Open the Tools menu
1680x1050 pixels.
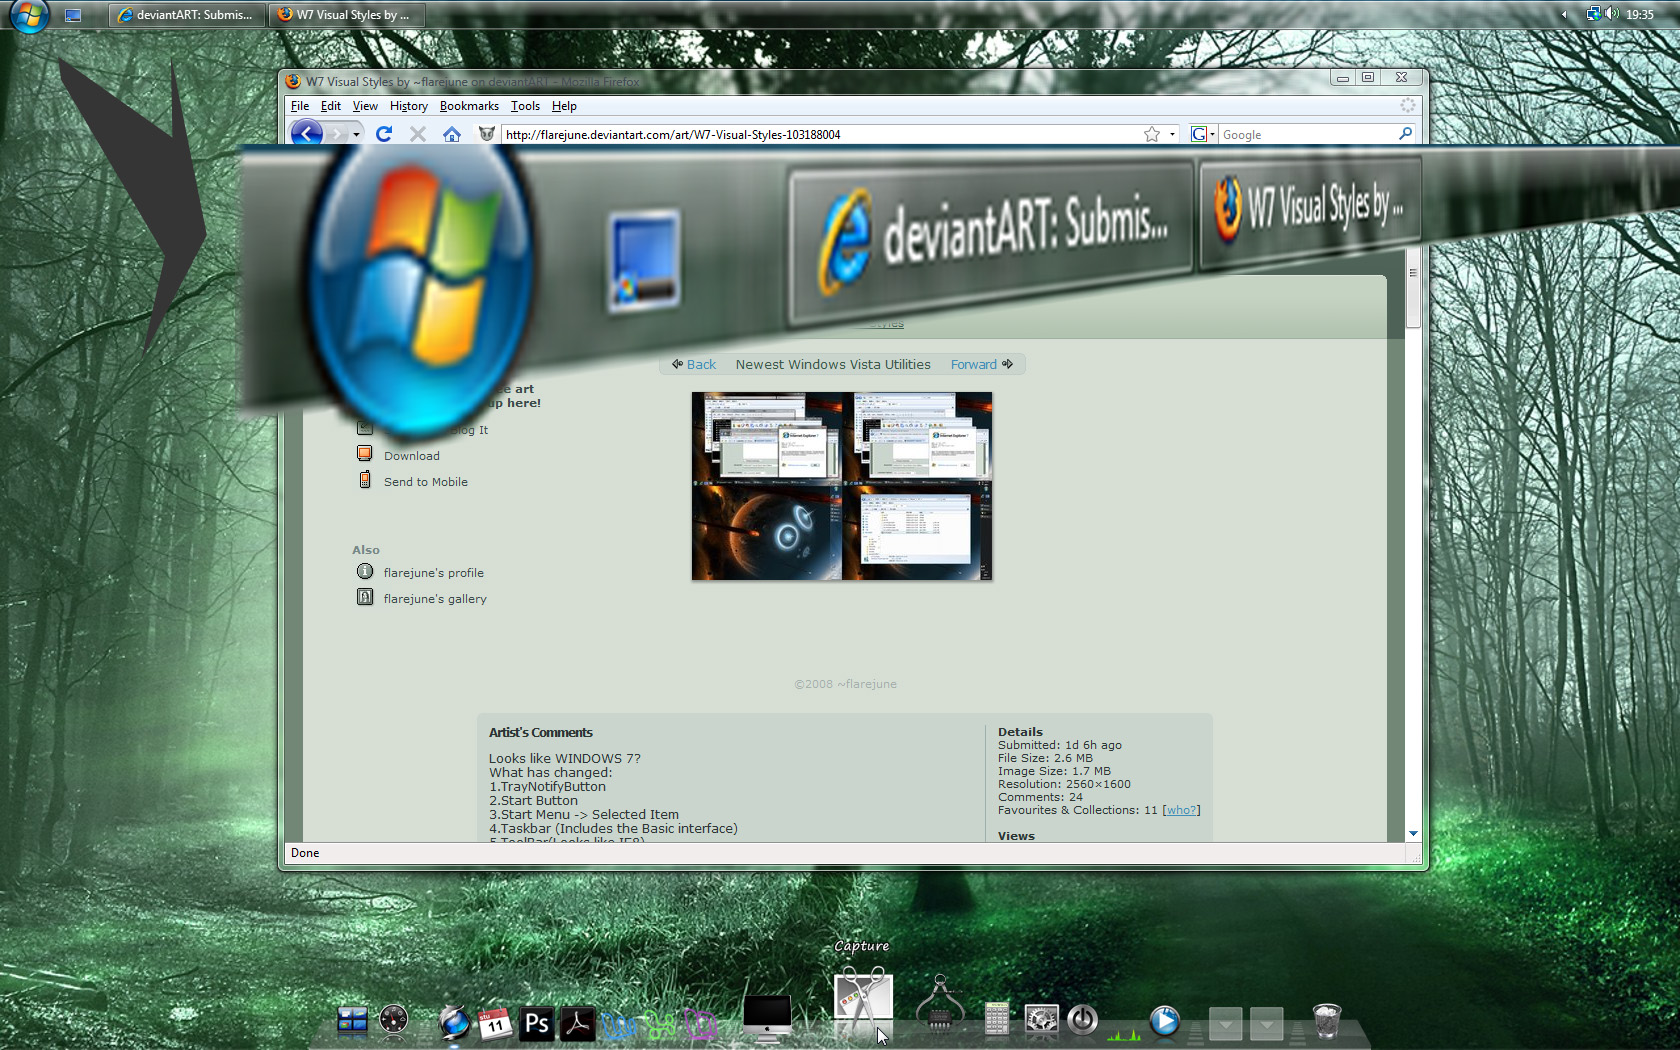[x=525, y=106]
